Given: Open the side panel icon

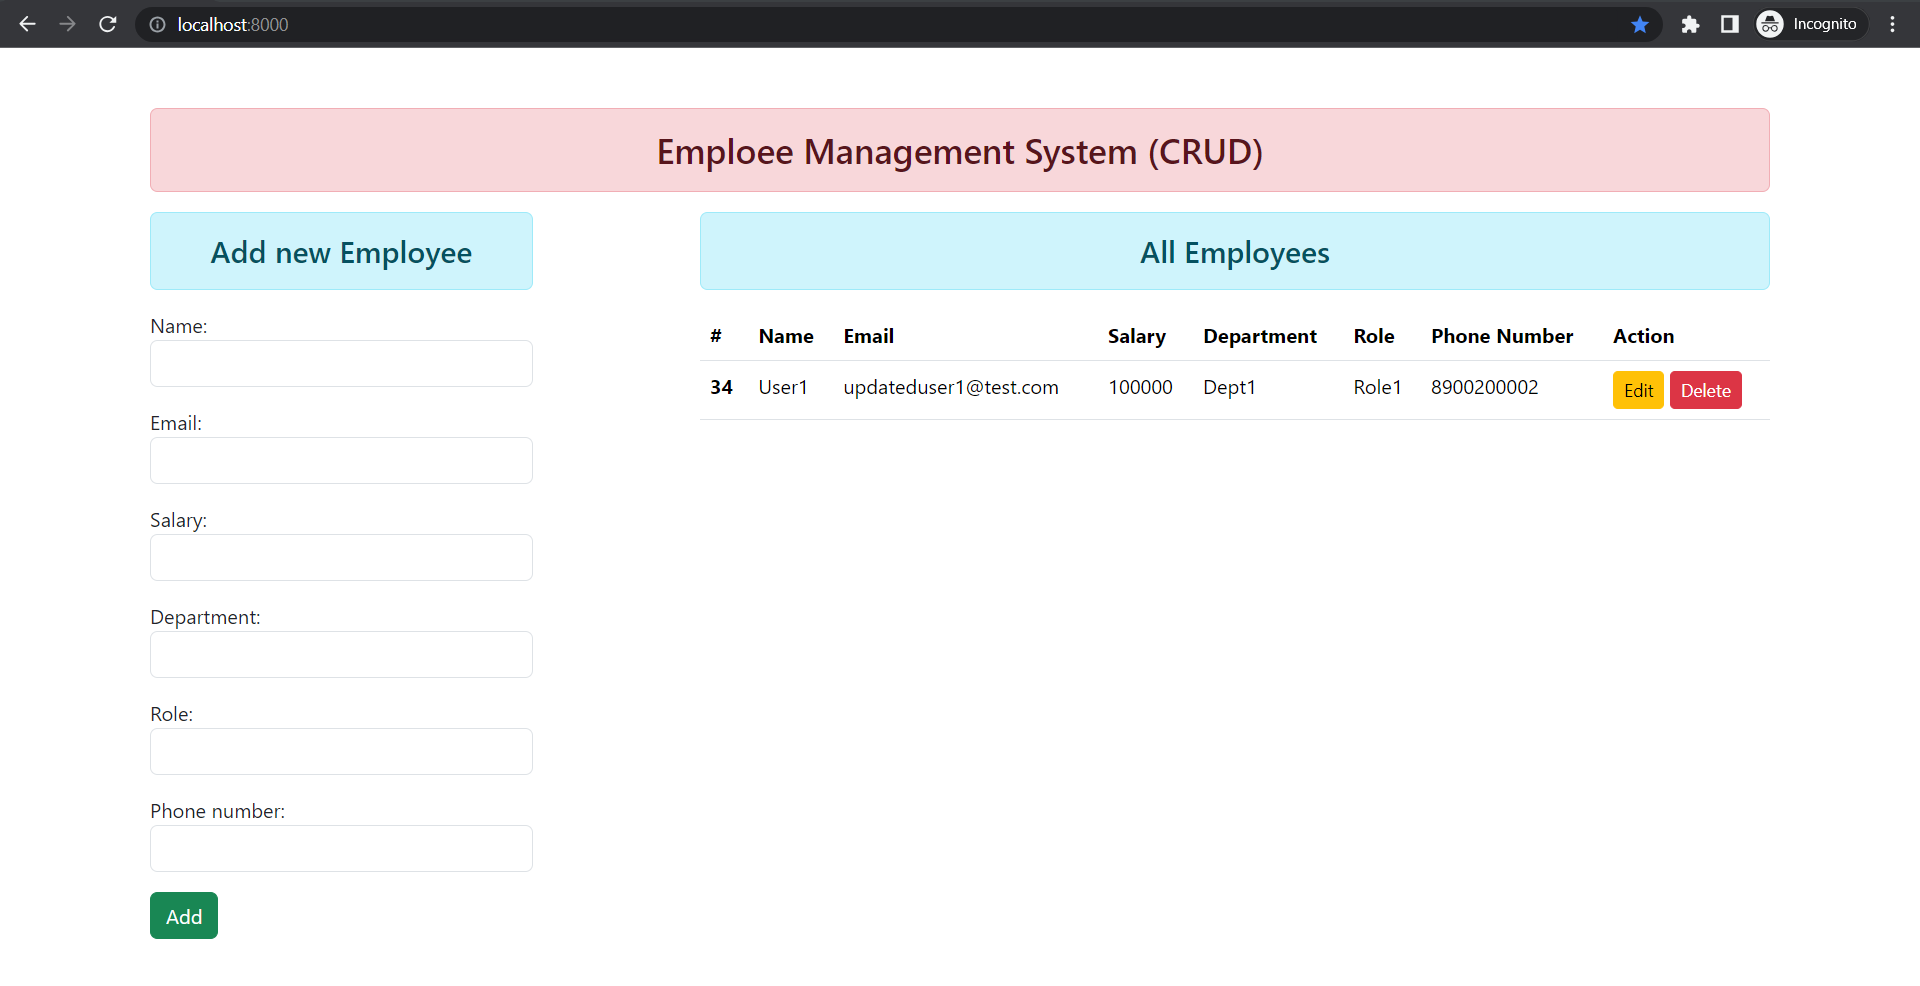Looking at the screenshot, I should point(1729,24).
